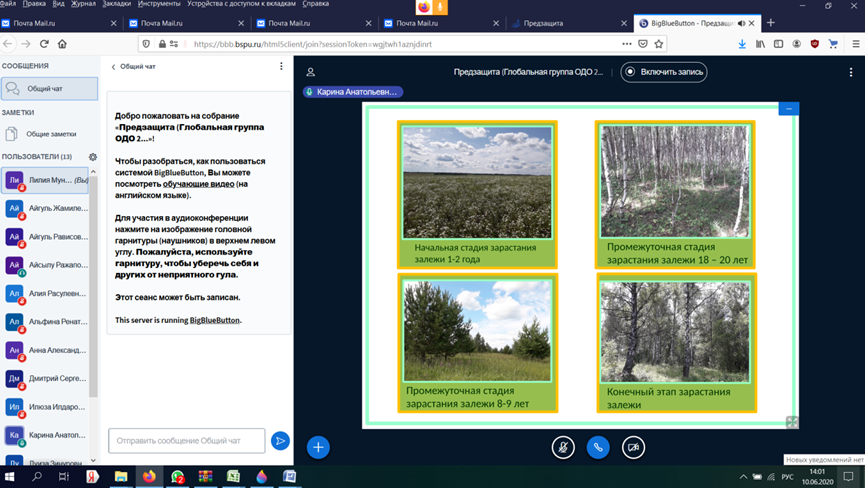Make the presentation fullscreen
The width and height of the screenshot is (865, 488).
(792, 422)
